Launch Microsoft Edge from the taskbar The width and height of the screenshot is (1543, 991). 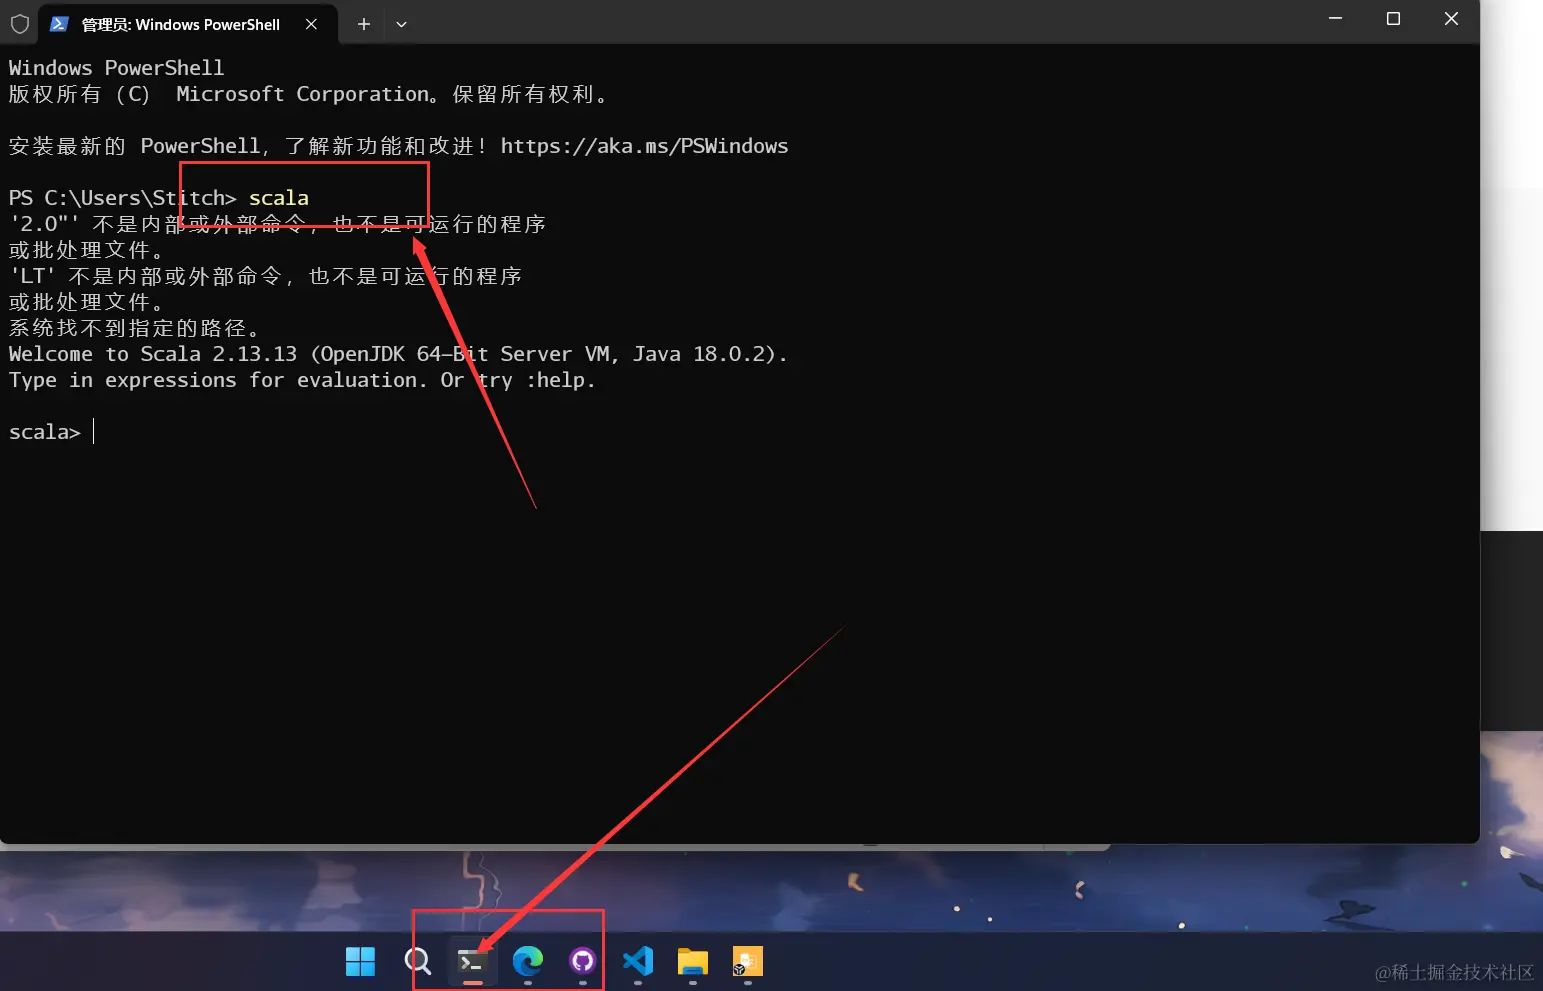528,961
